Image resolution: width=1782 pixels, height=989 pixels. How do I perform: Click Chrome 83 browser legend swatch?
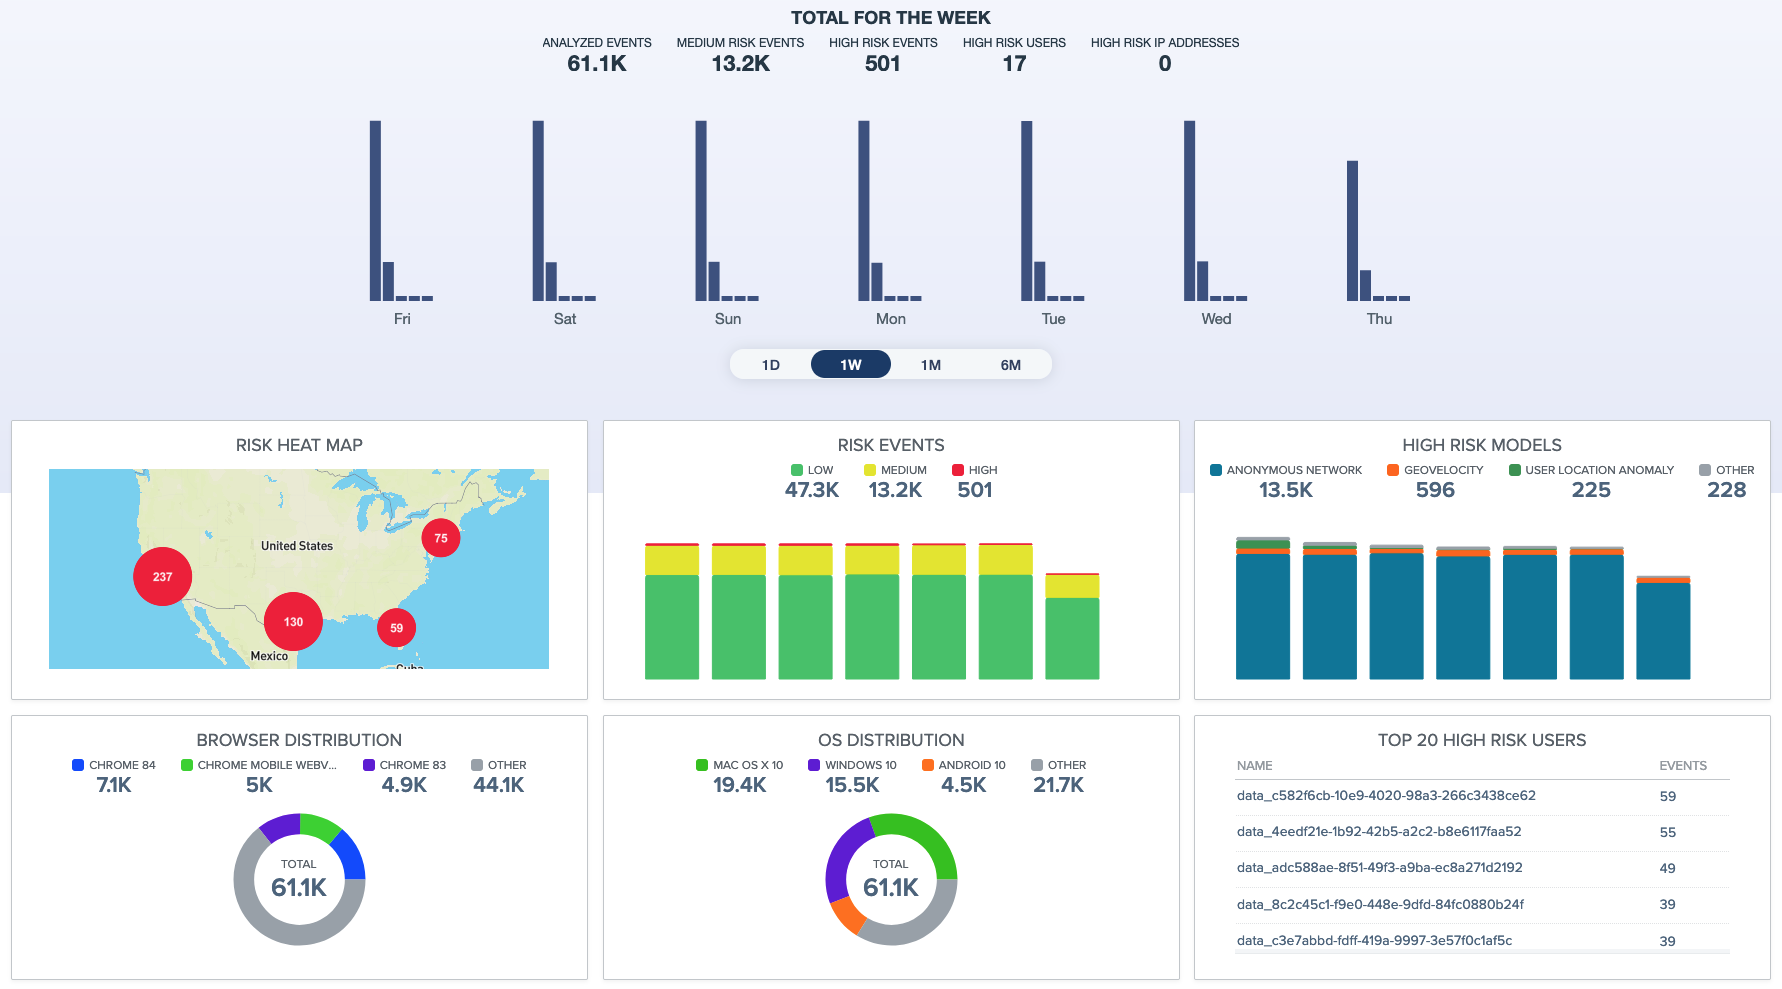click(369, 765)
